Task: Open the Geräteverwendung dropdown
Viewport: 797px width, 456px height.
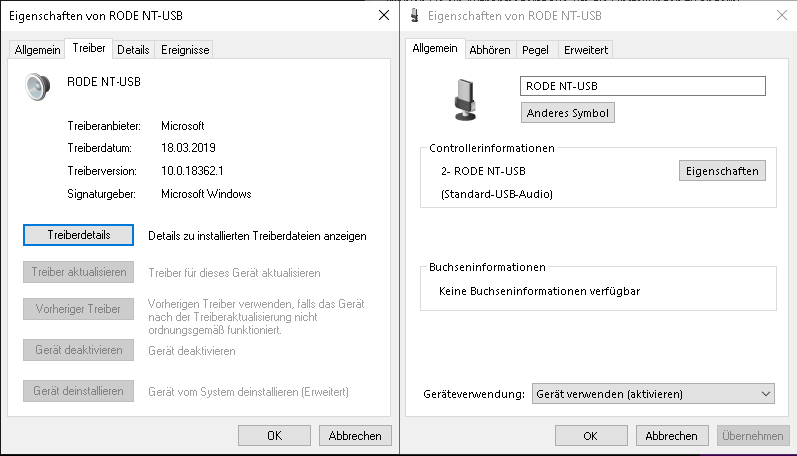Action: pyautogui.click(x=653, y=394)
